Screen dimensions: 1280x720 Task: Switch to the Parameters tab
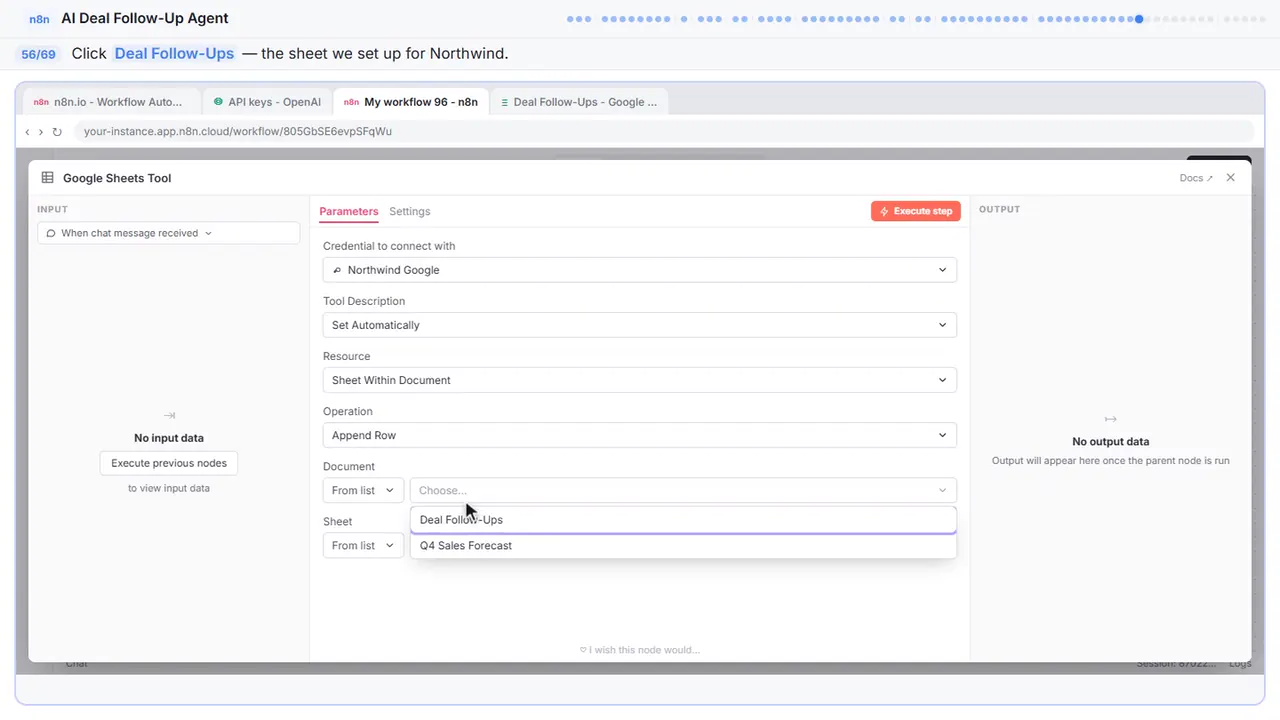tap(349, 212)
